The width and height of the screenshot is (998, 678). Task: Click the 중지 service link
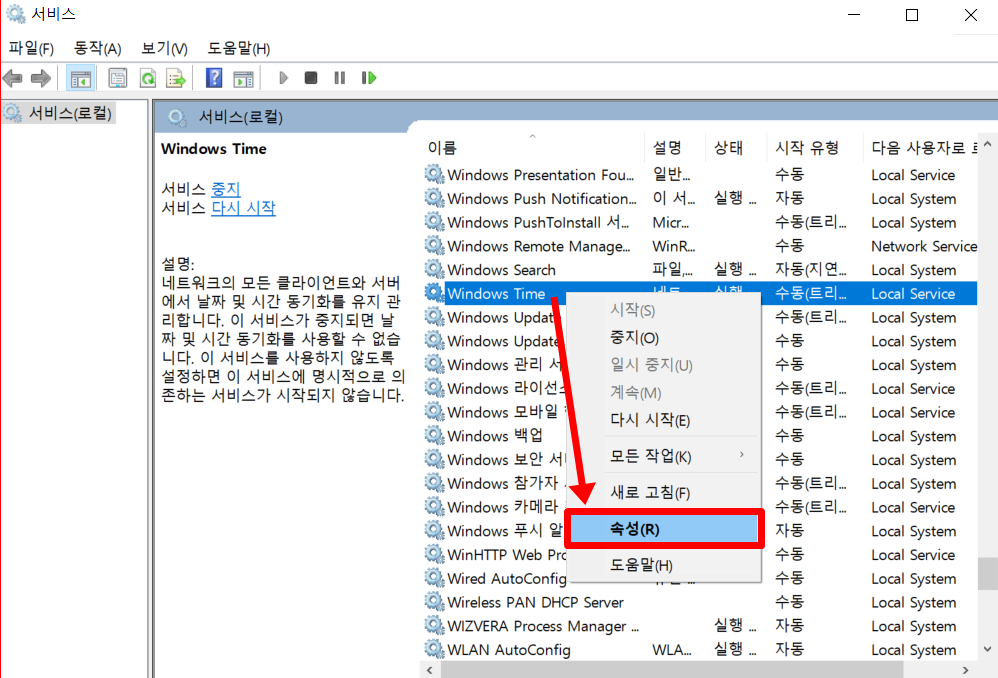[225, 189]
